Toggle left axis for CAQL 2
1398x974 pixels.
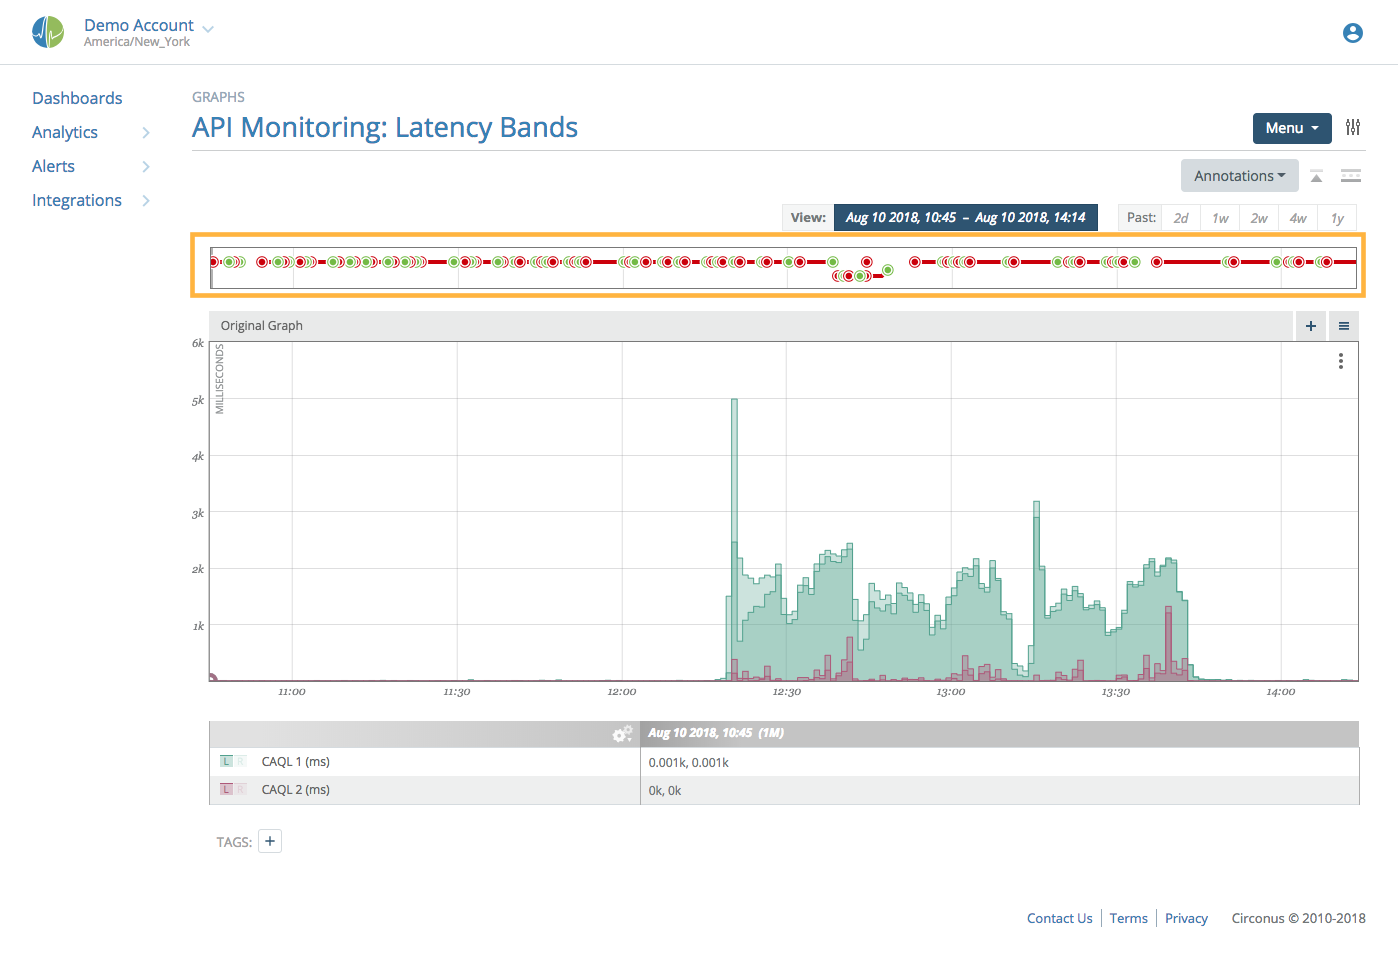click(x=226, y=789)
